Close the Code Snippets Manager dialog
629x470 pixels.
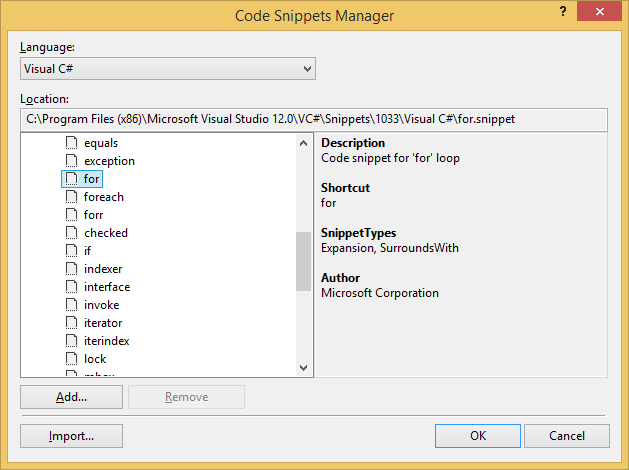click(x=599, y=12)
